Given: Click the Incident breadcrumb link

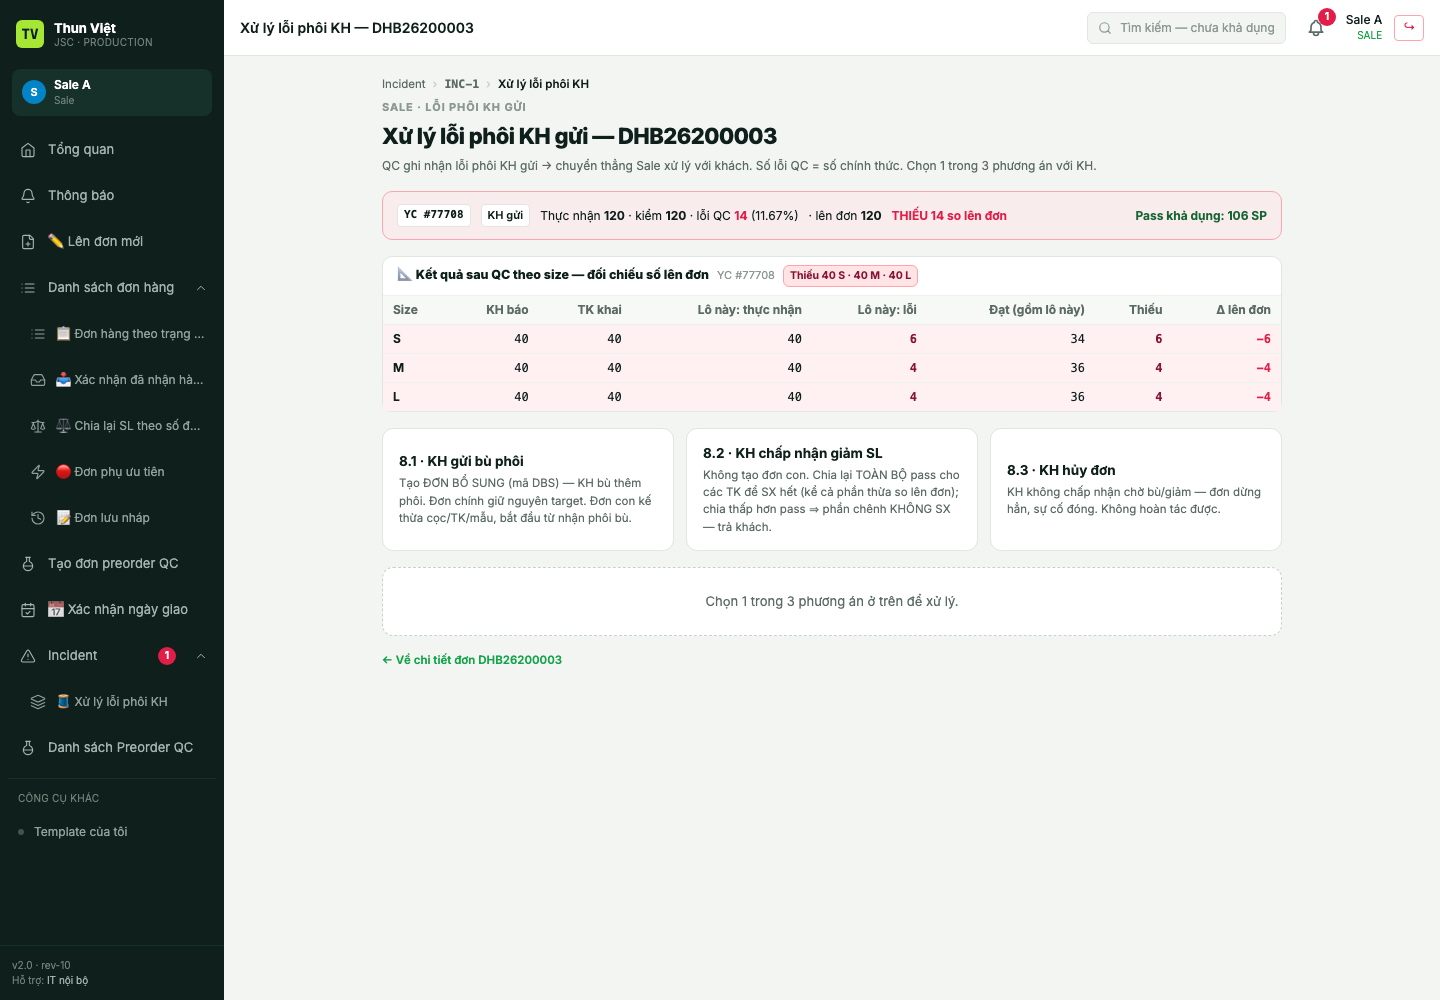Looking at the screenshot, I should (403, 84).
